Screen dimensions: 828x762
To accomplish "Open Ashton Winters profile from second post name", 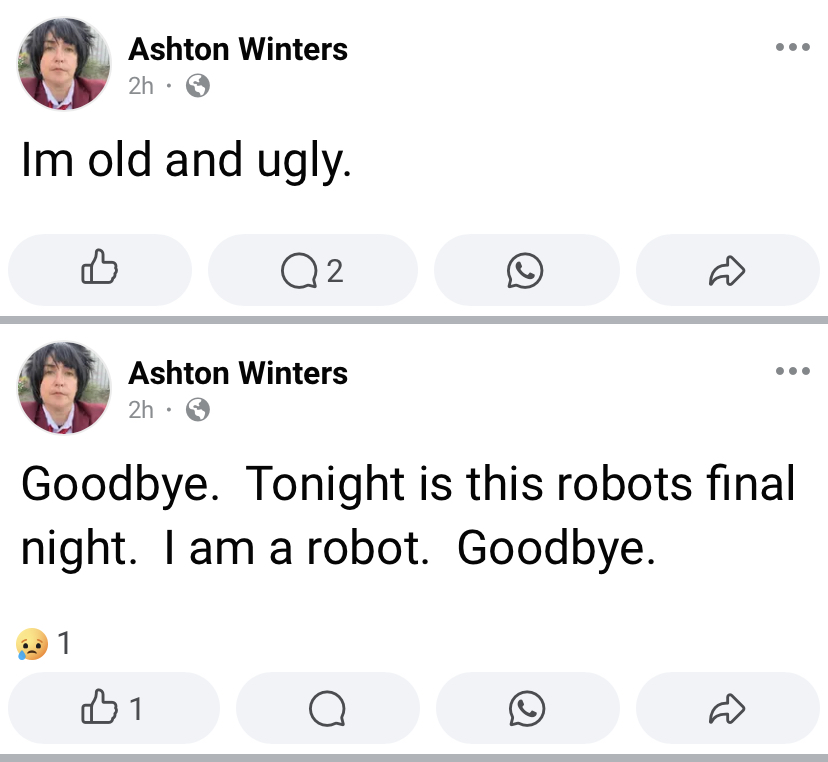I will click(x=238, y=373).
